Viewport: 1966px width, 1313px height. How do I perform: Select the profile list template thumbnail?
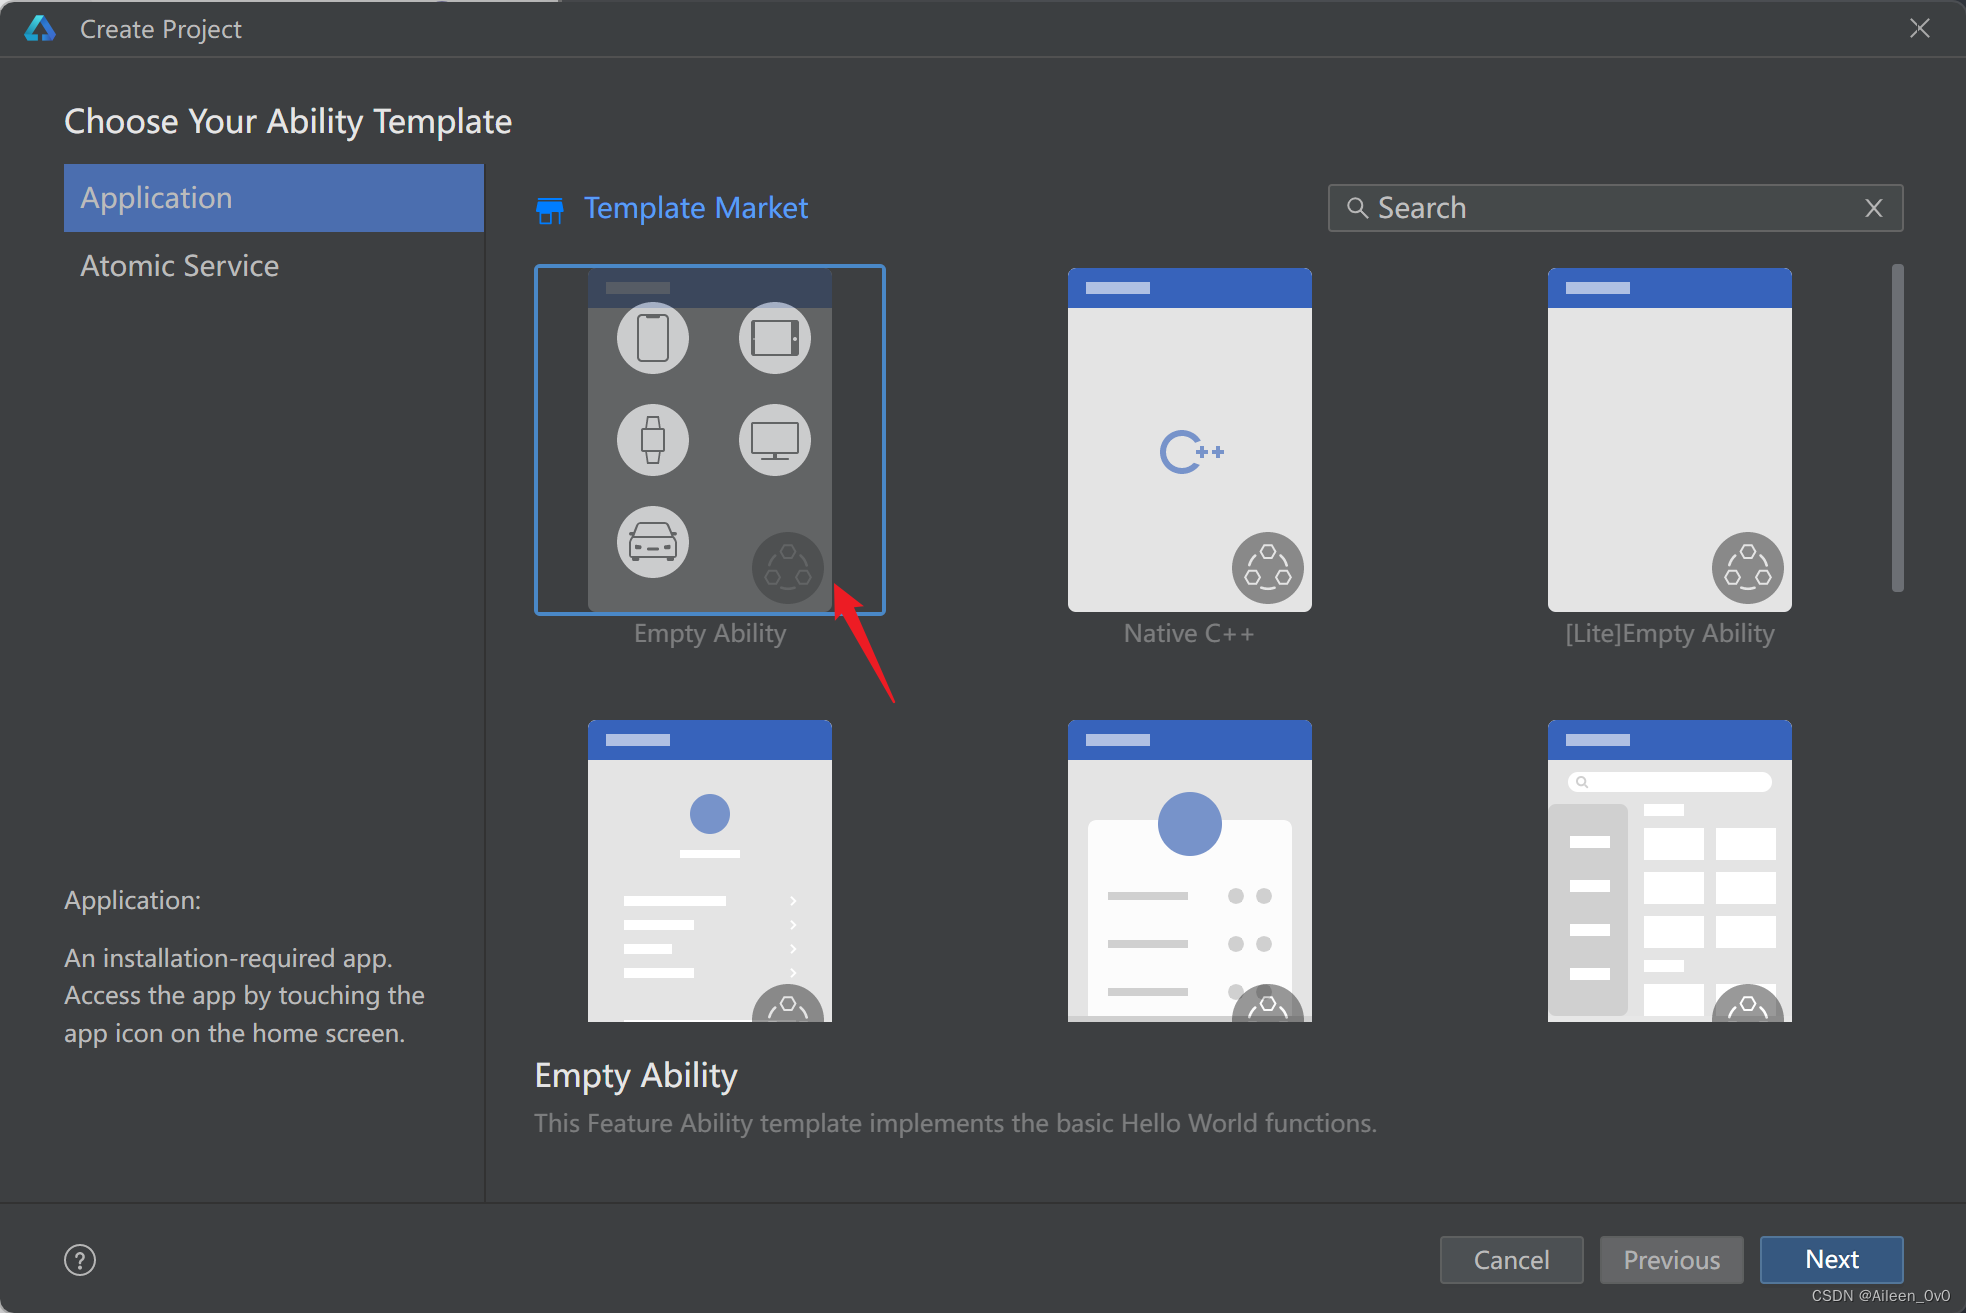click(709, 870)
